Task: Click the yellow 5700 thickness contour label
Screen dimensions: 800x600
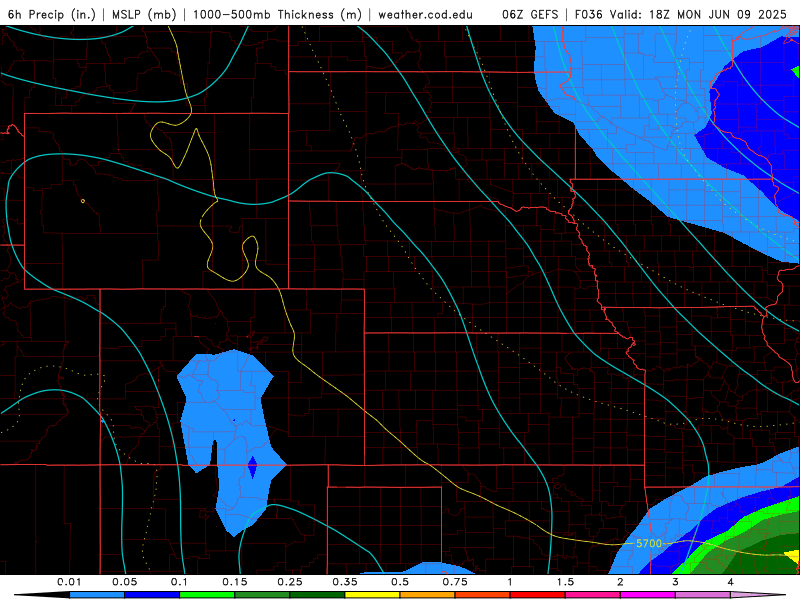Action: pos(649,543)
